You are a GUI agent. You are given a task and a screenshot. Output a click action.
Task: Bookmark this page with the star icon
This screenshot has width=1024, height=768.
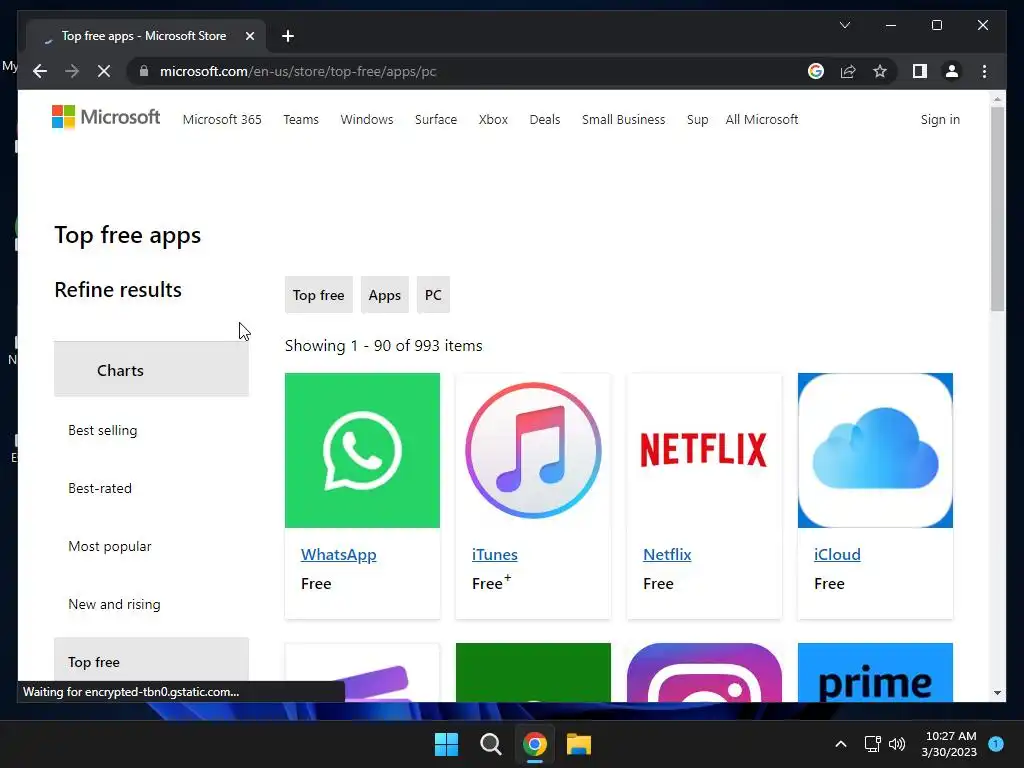pyautogui.click(x=880, y=71)
